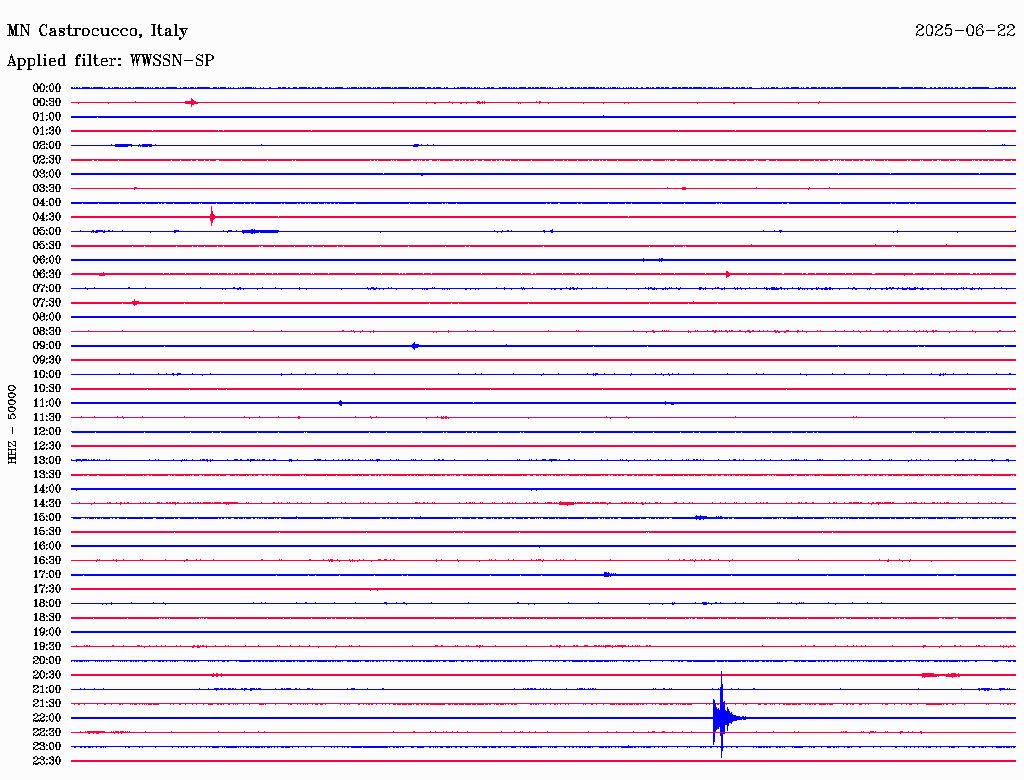
Task: Click the 16:30 time label
Action: tap(47, 561)
